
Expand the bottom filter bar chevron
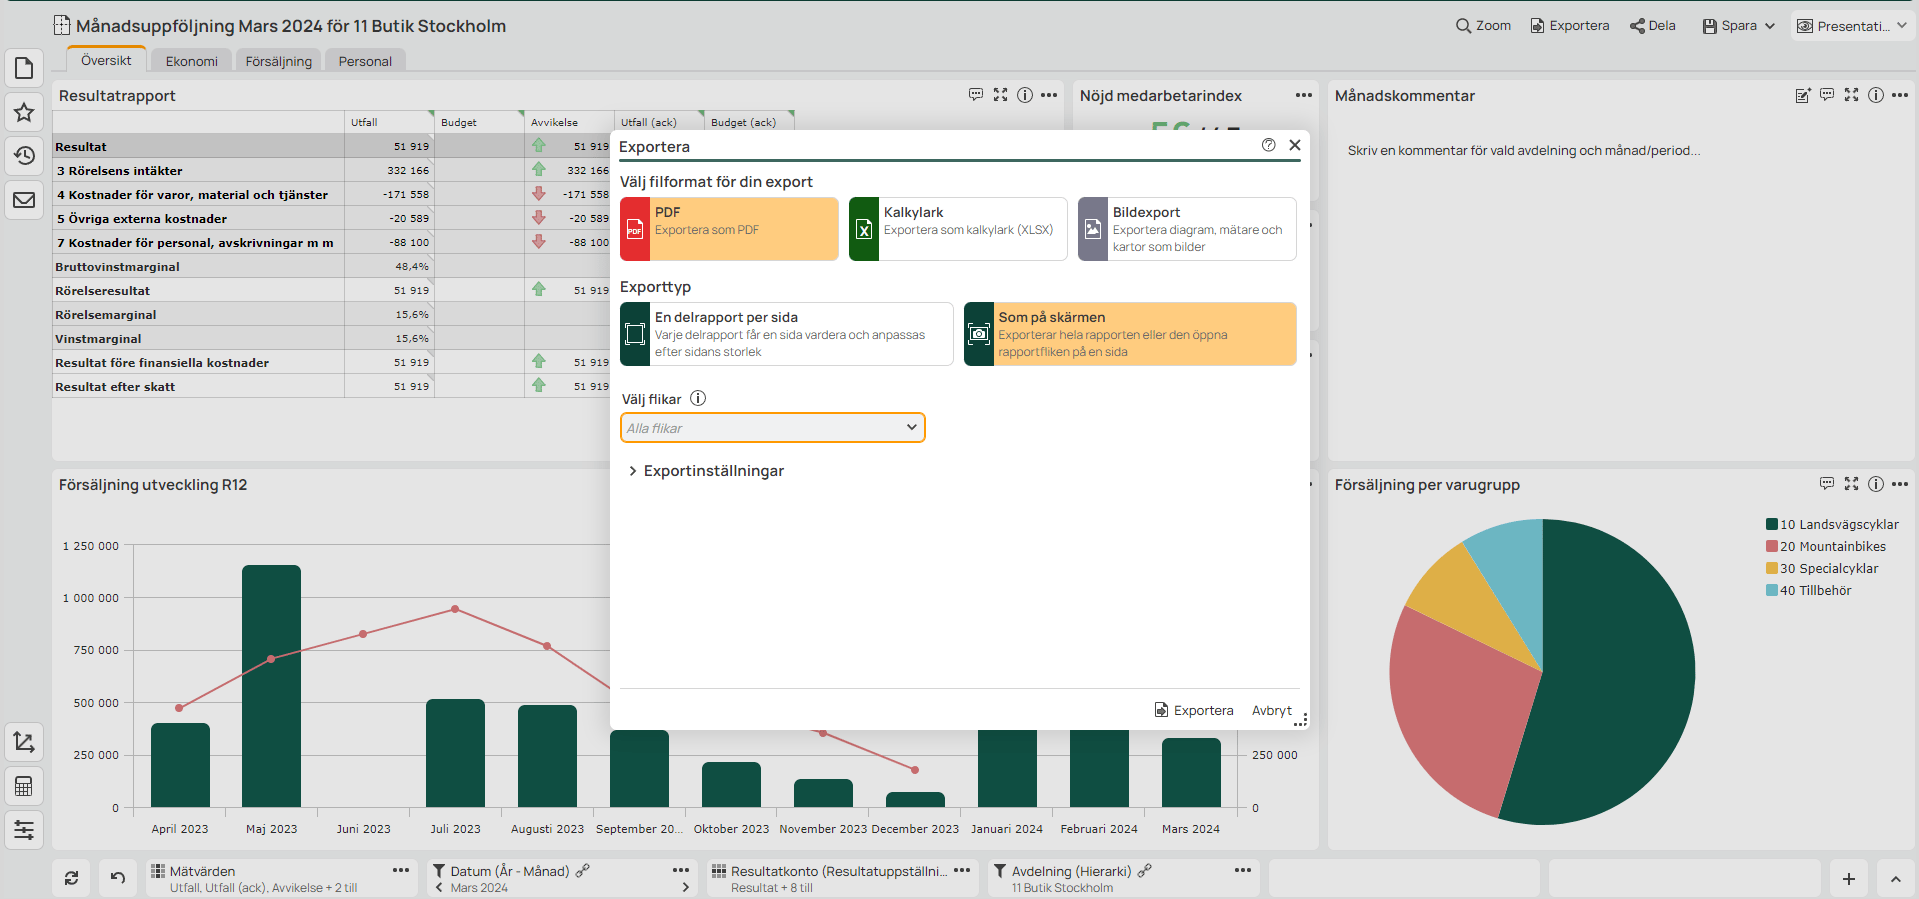(x=1896, y=879)
